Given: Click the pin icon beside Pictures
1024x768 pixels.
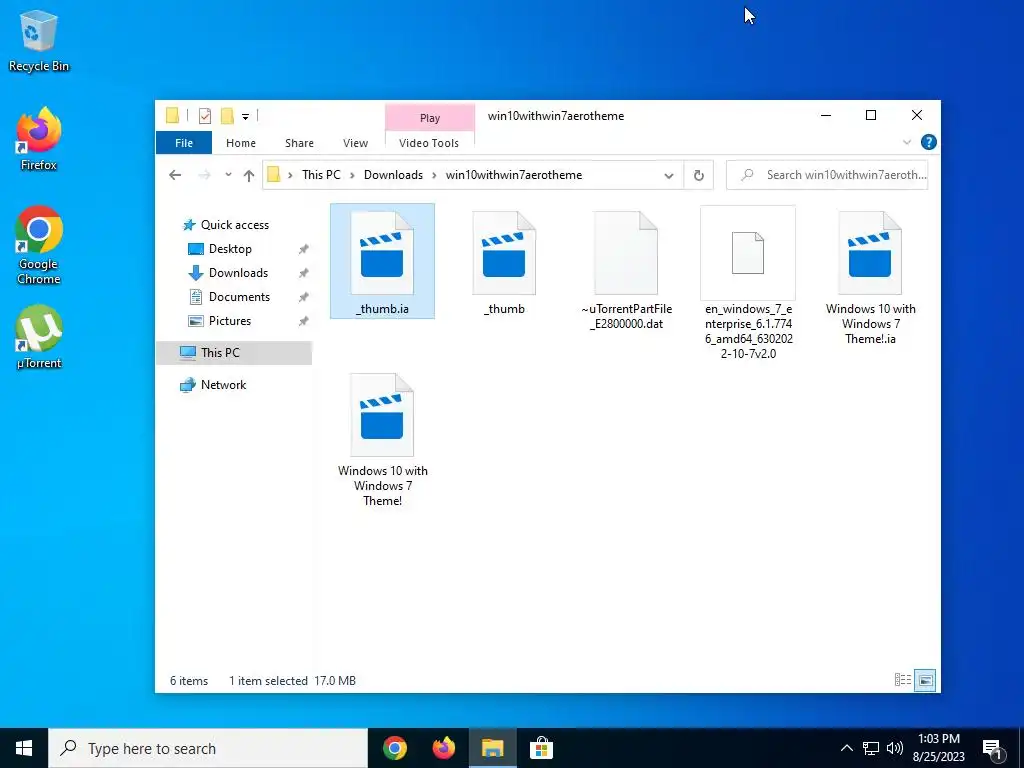Looking at the screenshot, I should click(303, 321).
